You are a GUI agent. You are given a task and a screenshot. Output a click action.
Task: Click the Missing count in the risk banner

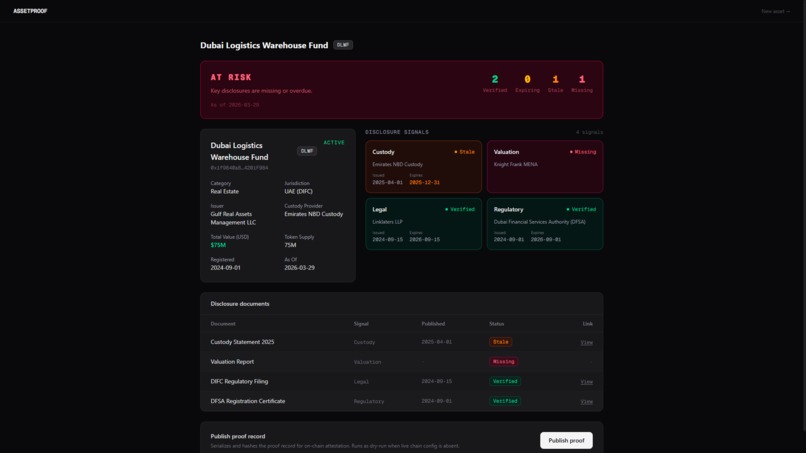coord(582,80)
